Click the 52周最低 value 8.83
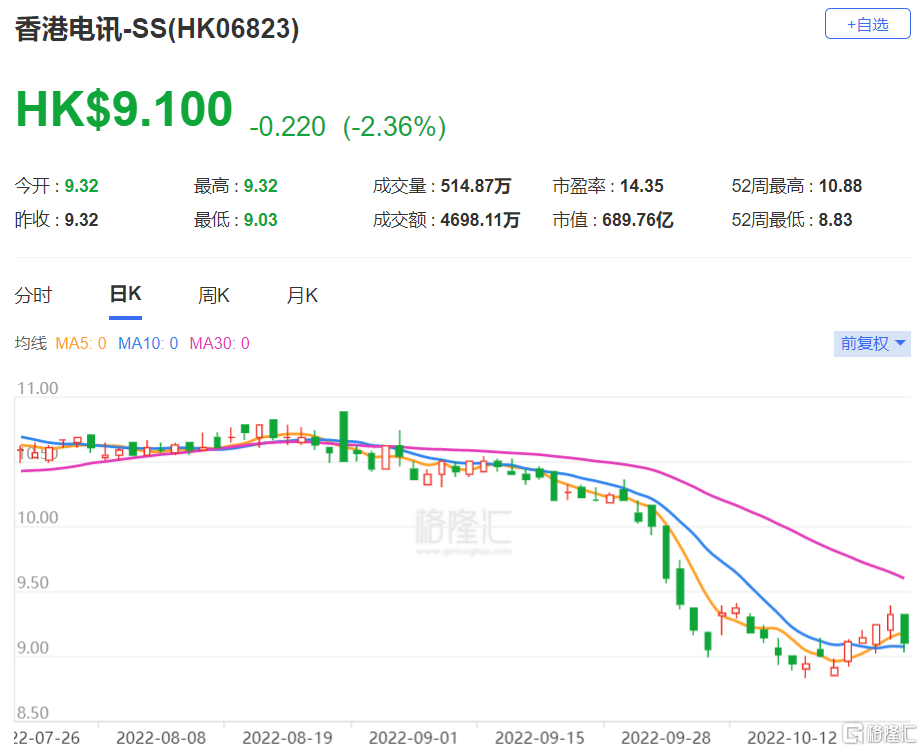This screenshot has width=924, height=751. (835, 220)
